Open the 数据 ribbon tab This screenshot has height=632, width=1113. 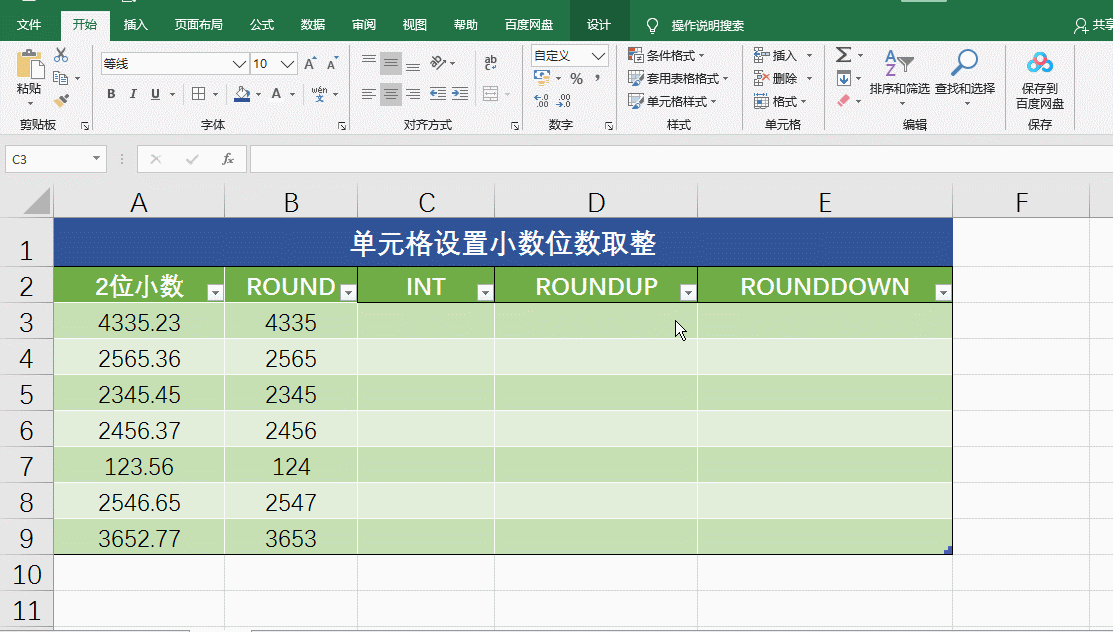312,25
